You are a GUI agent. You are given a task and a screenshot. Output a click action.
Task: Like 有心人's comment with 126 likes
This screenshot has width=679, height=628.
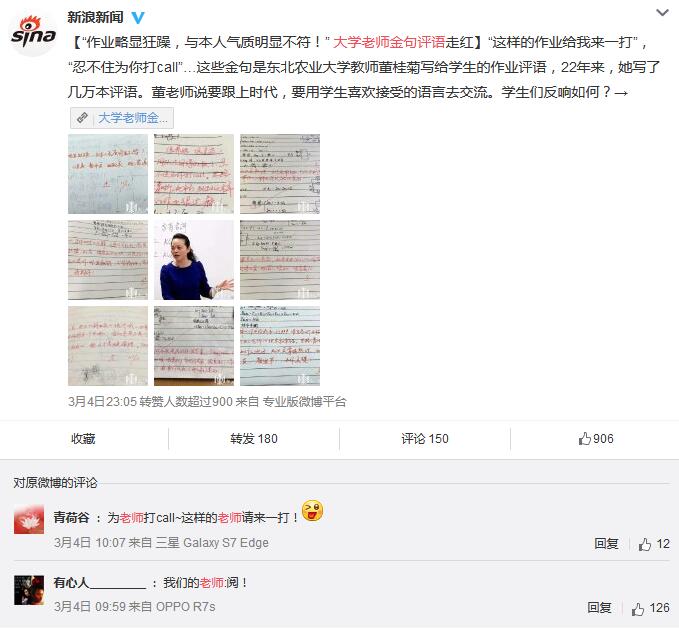(650, 609)
